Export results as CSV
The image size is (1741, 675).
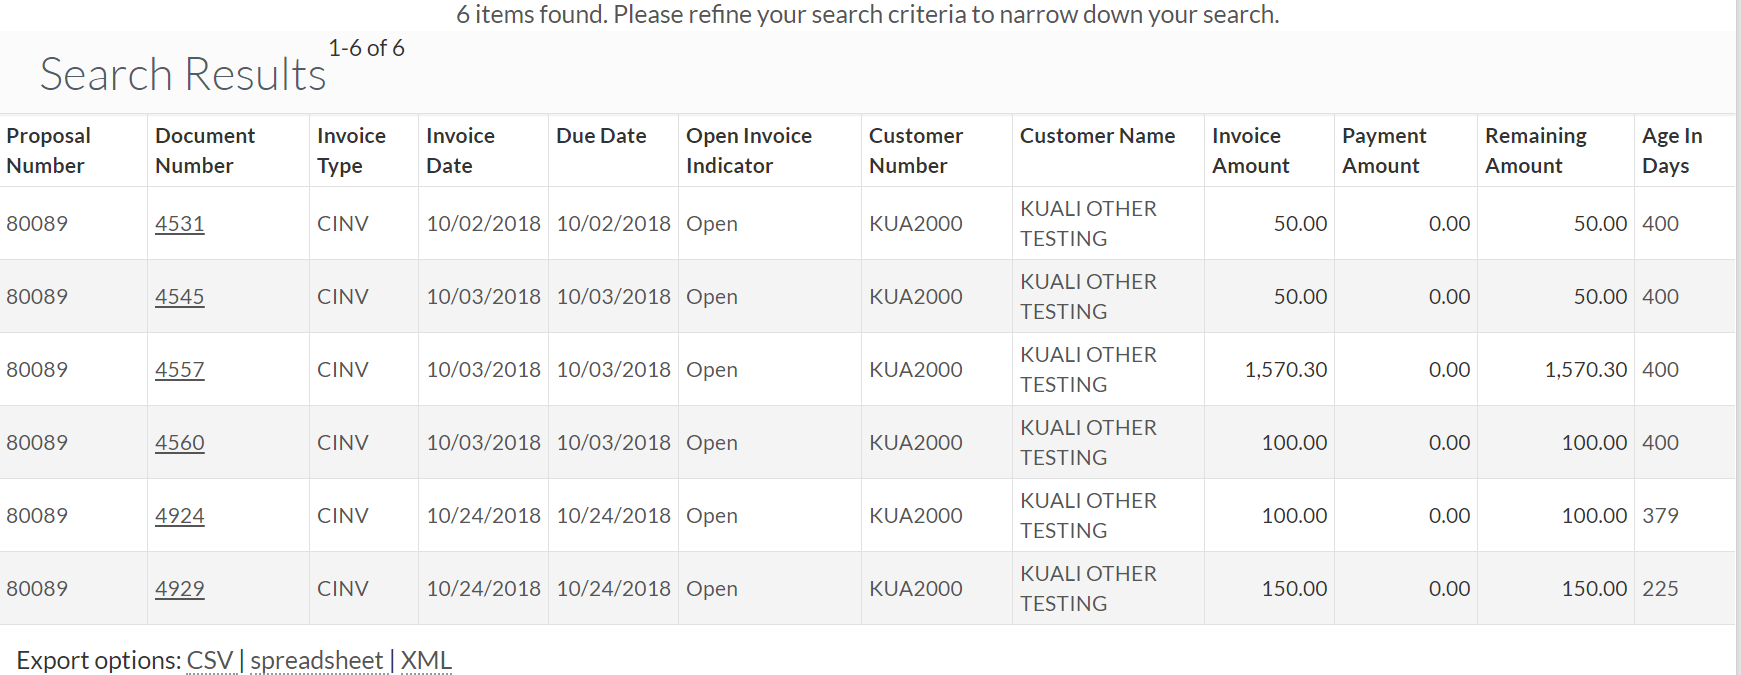(x=210, y=661)
